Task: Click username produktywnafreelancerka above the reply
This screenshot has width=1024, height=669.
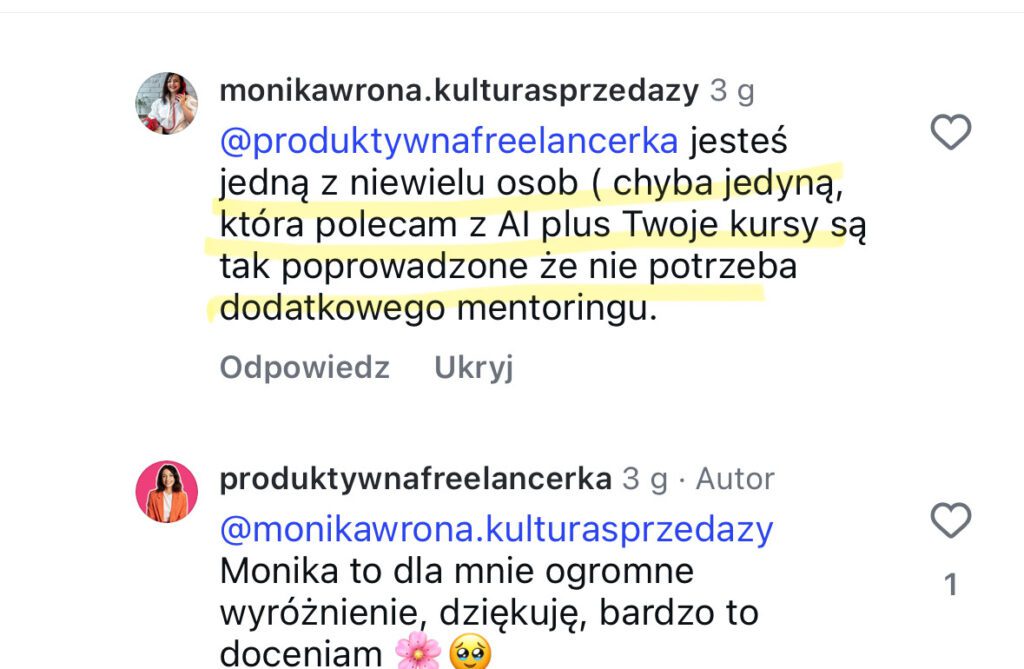Action: 415,479
